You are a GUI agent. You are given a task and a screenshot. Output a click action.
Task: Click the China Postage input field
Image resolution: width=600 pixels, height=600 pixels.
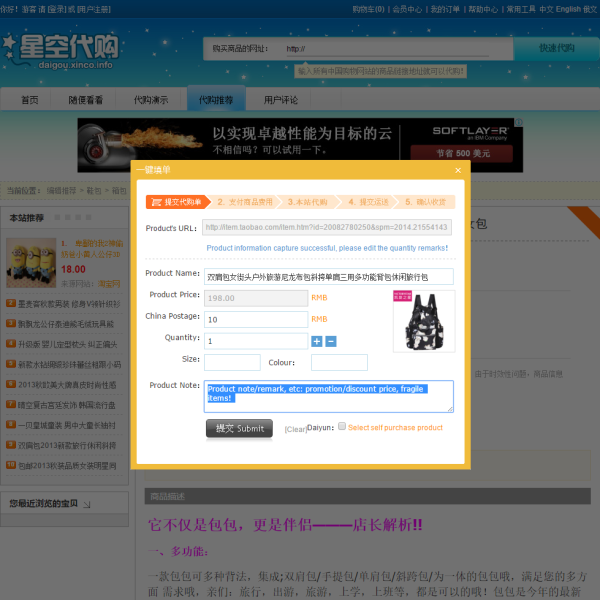[x=256, y=319]
